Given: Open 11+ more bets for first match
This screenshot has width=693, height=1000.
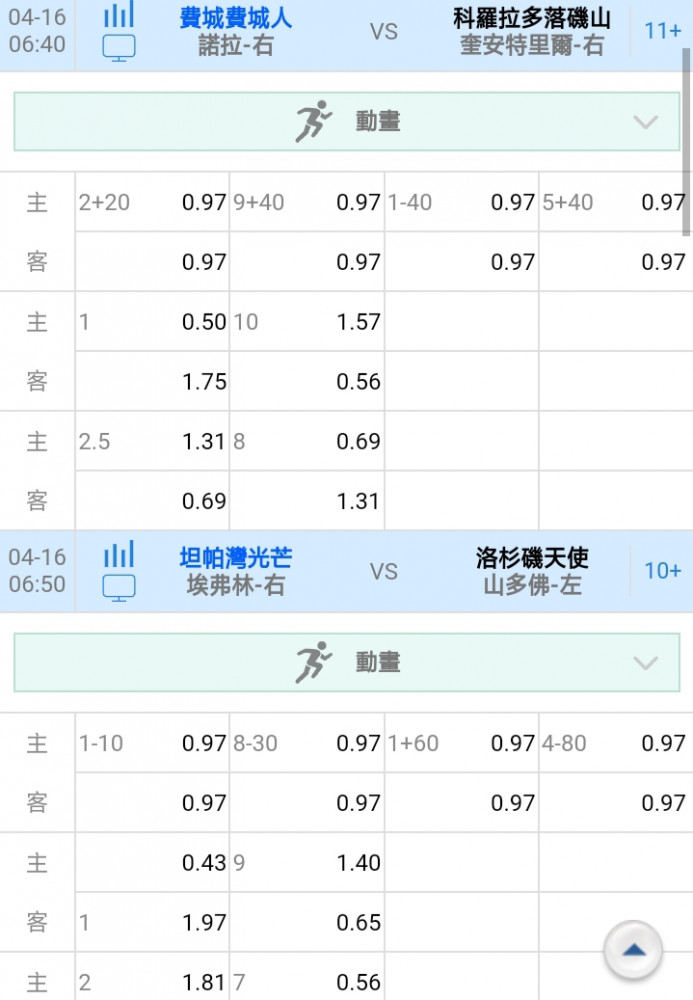Looking at the screenshot, I should pos(662,31).
